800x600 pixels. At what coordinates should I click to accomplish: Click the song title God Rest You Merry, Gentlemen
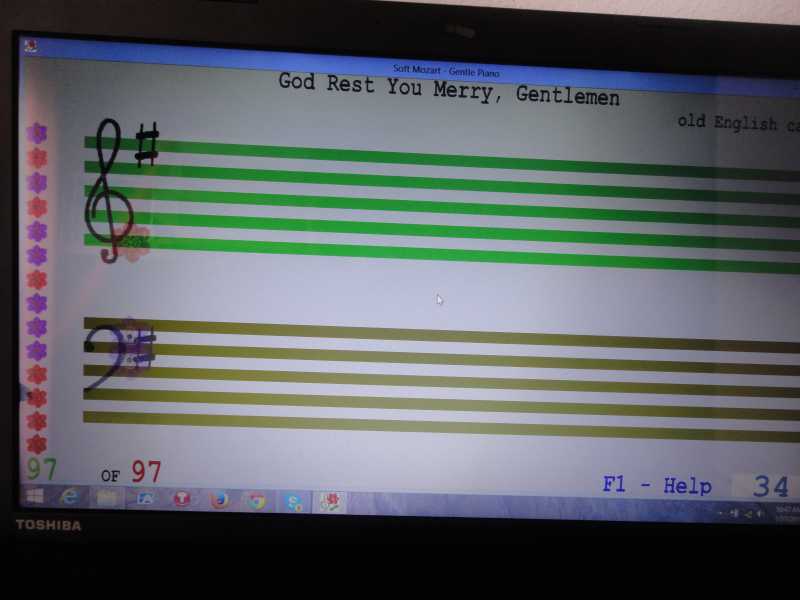449,89
